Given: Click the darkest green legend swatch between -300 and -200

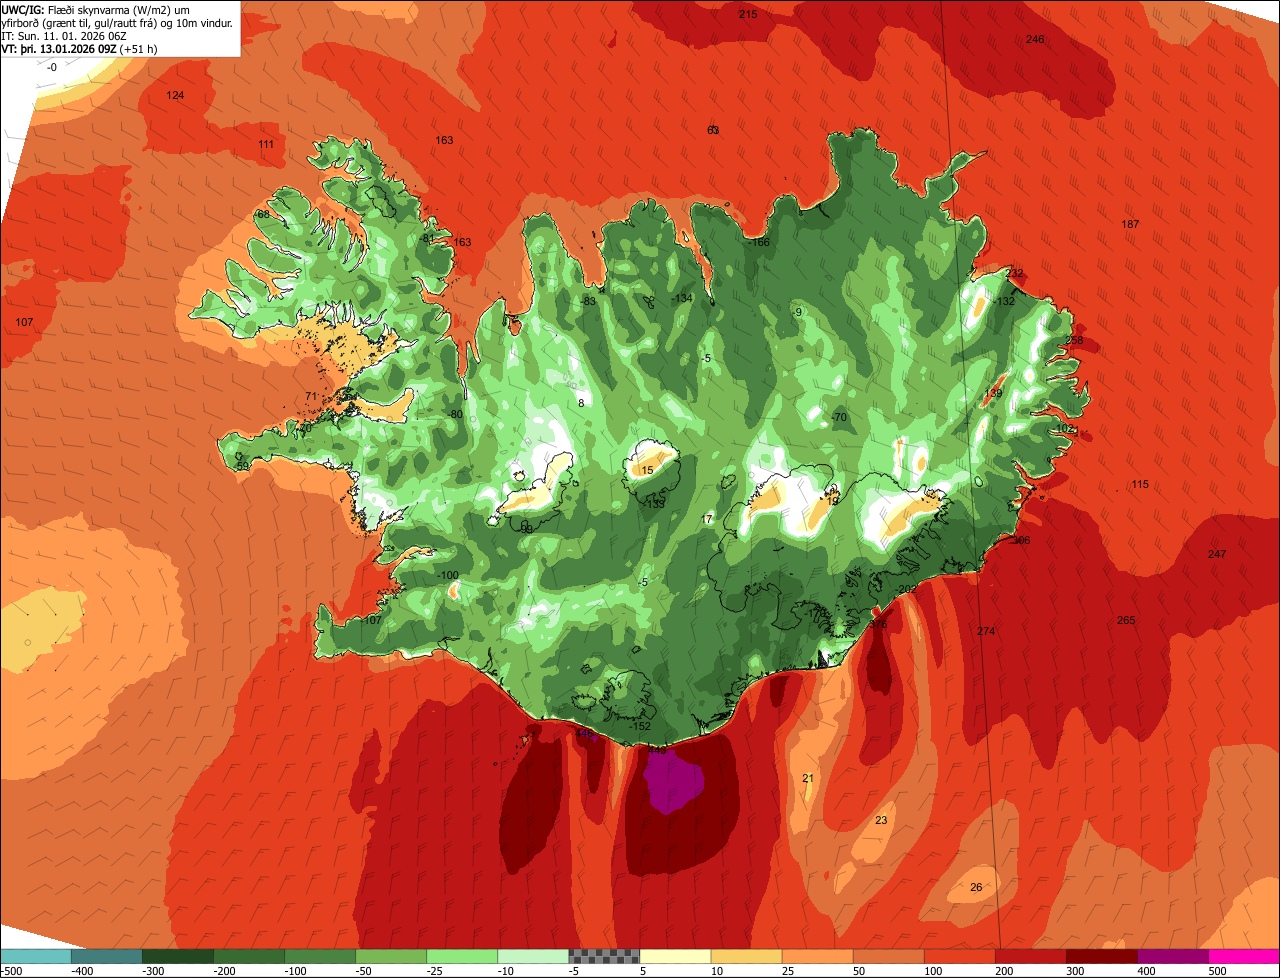Looking at the screenshot, I should [178, 956].
